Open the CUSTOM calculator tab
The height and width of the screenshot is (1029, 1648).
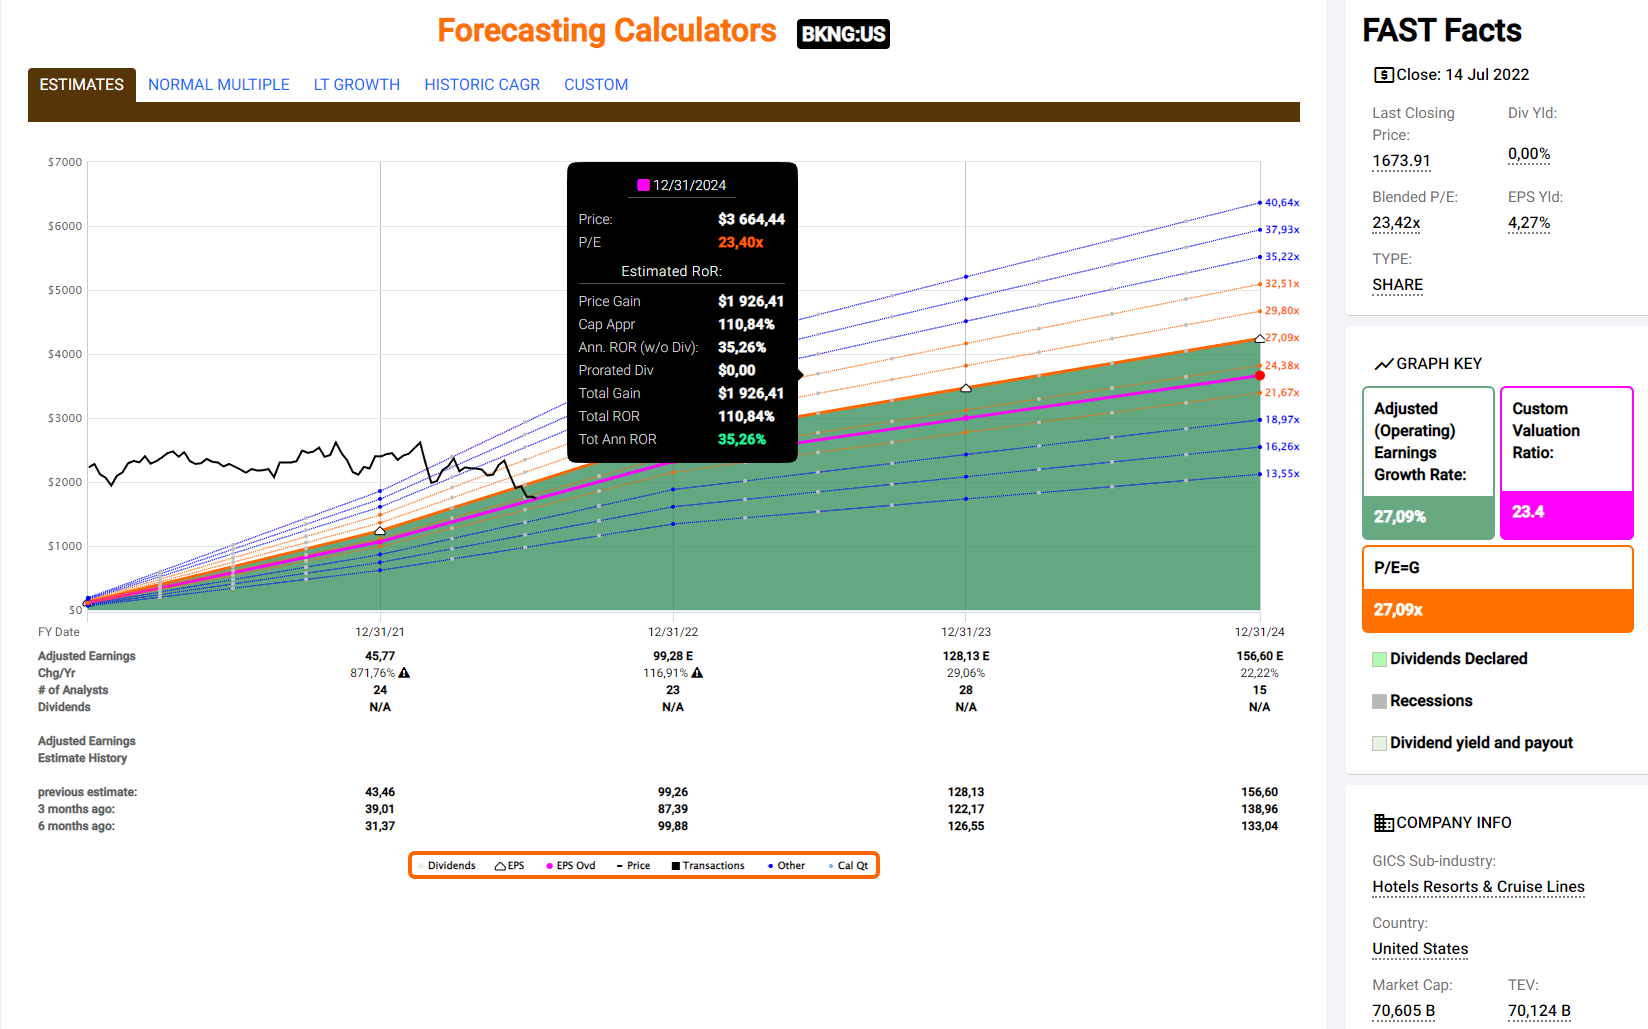click(596, 85)
